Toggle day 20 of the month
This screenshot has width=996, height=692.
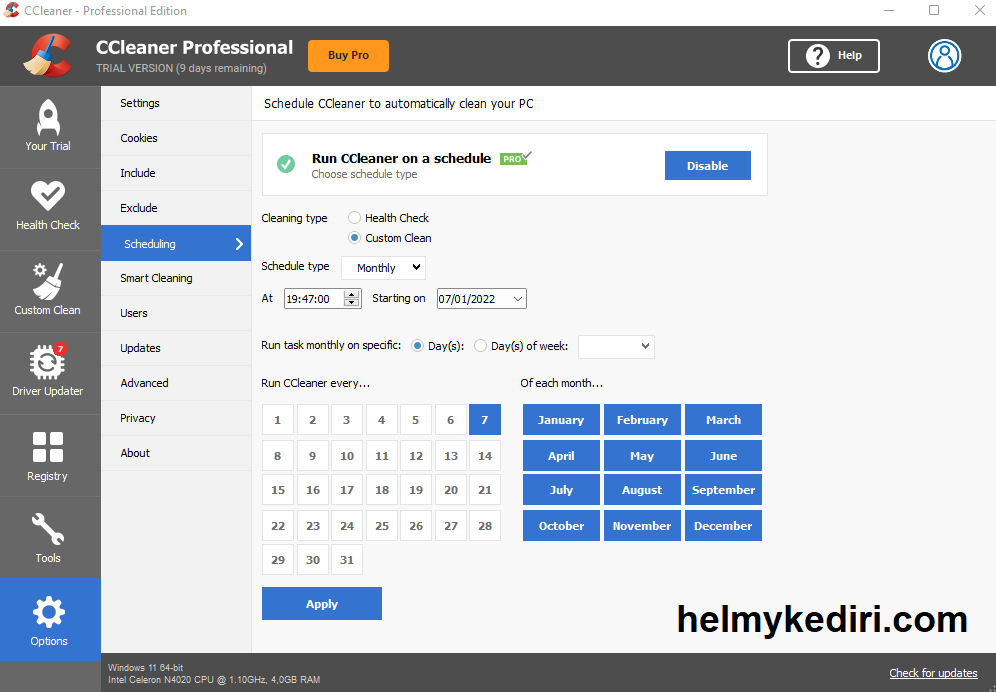[x=450, y=490]
